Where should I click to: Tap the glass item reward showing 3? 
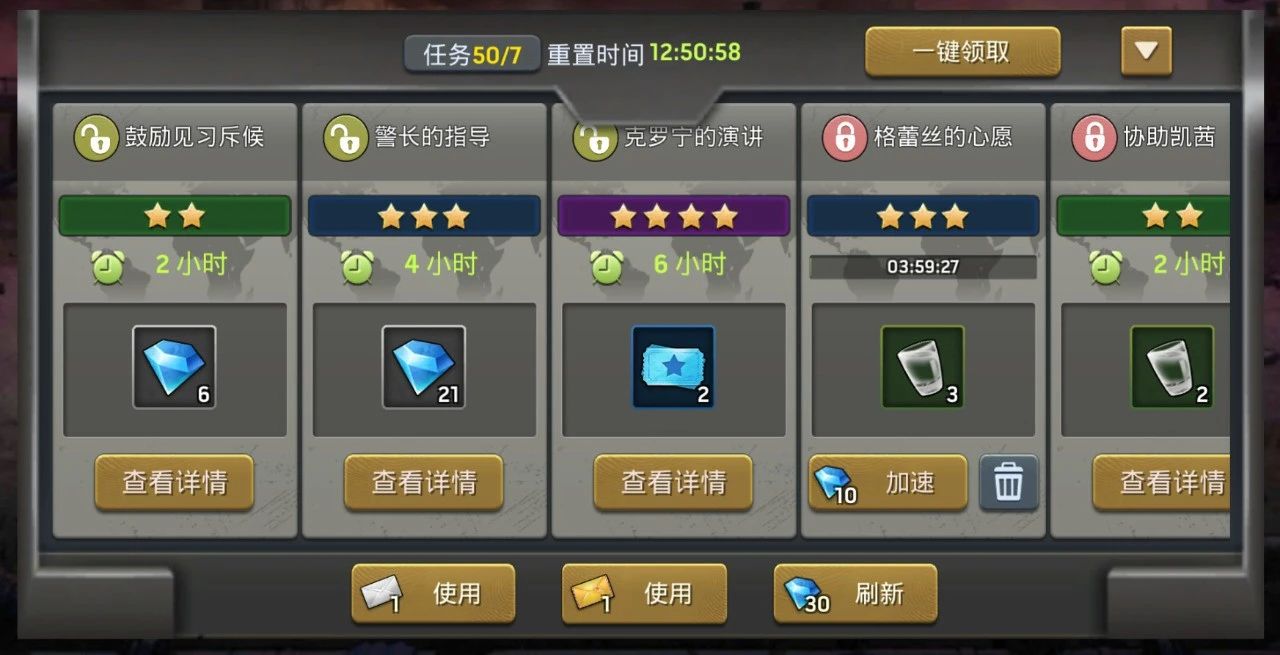click(923, 367)
